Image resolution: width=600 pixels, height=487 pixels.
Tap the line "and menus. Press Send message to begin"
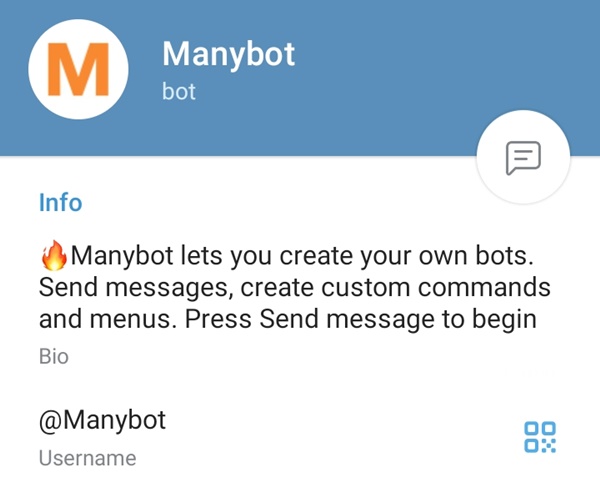point(287,319)
